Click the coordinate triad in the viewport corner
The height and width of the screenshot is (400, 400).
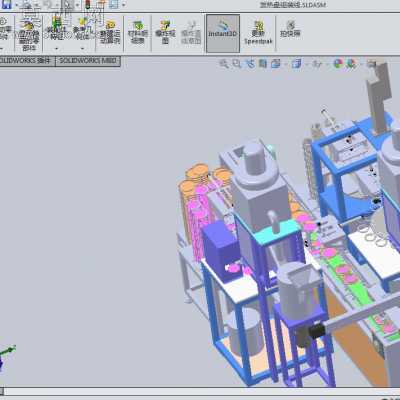(6, 357)
